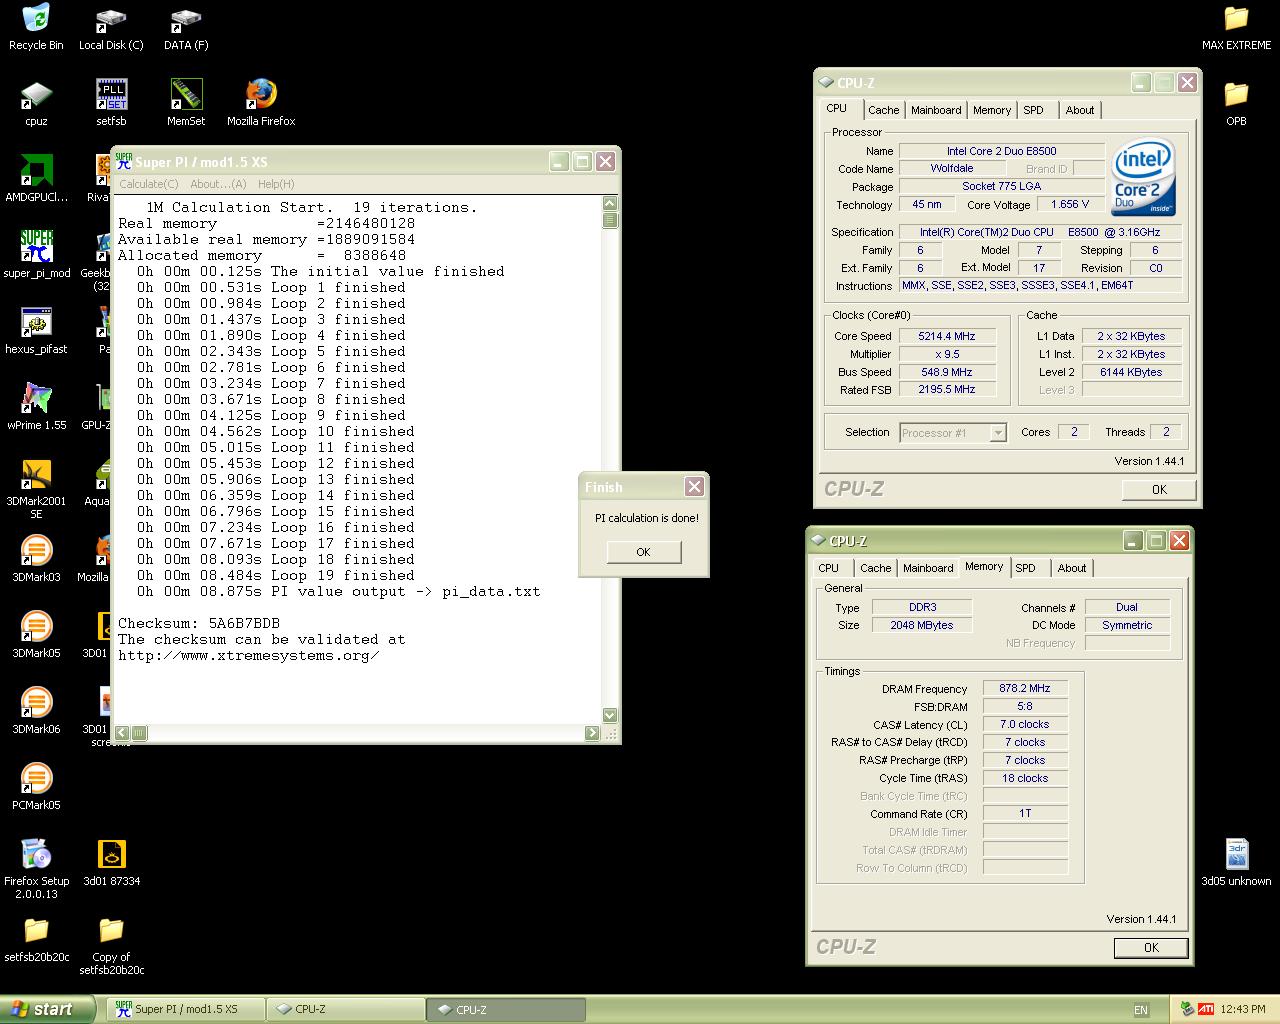Open Mainboard tab in bottom CPU-Z window

click(928, 568)
